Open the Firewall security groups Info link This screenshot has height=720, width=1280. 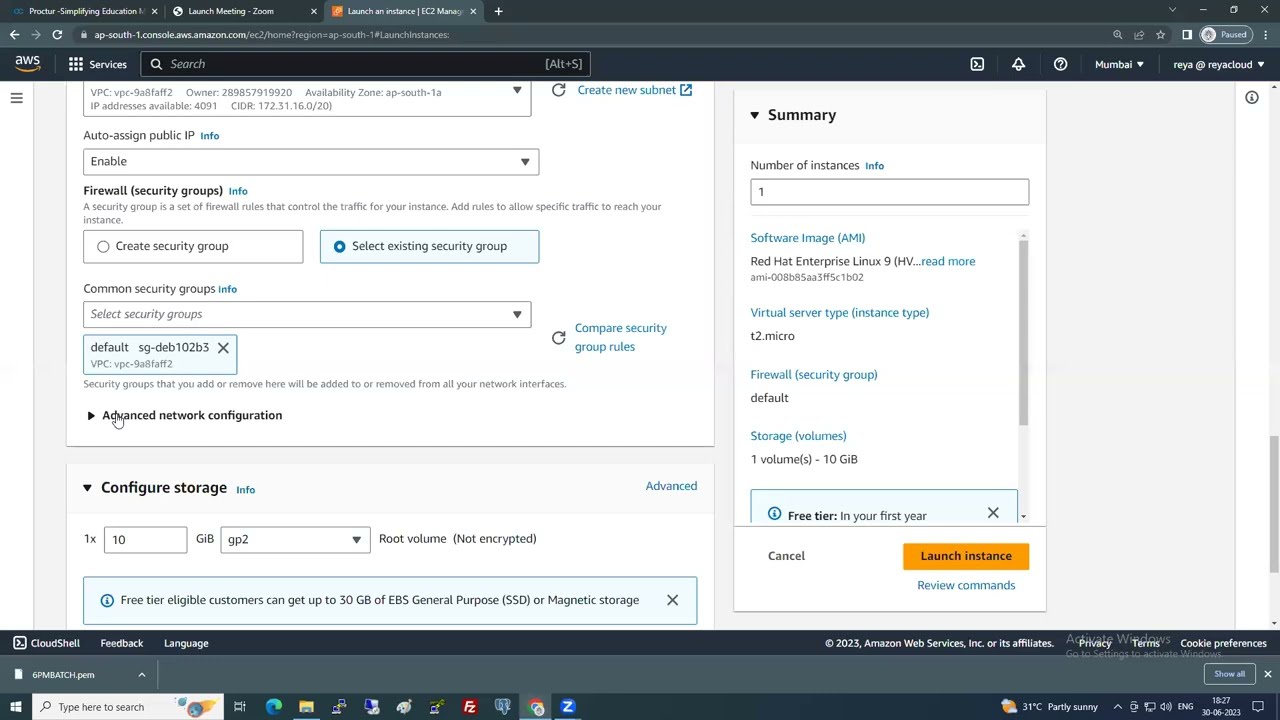(x=238, y=191)
